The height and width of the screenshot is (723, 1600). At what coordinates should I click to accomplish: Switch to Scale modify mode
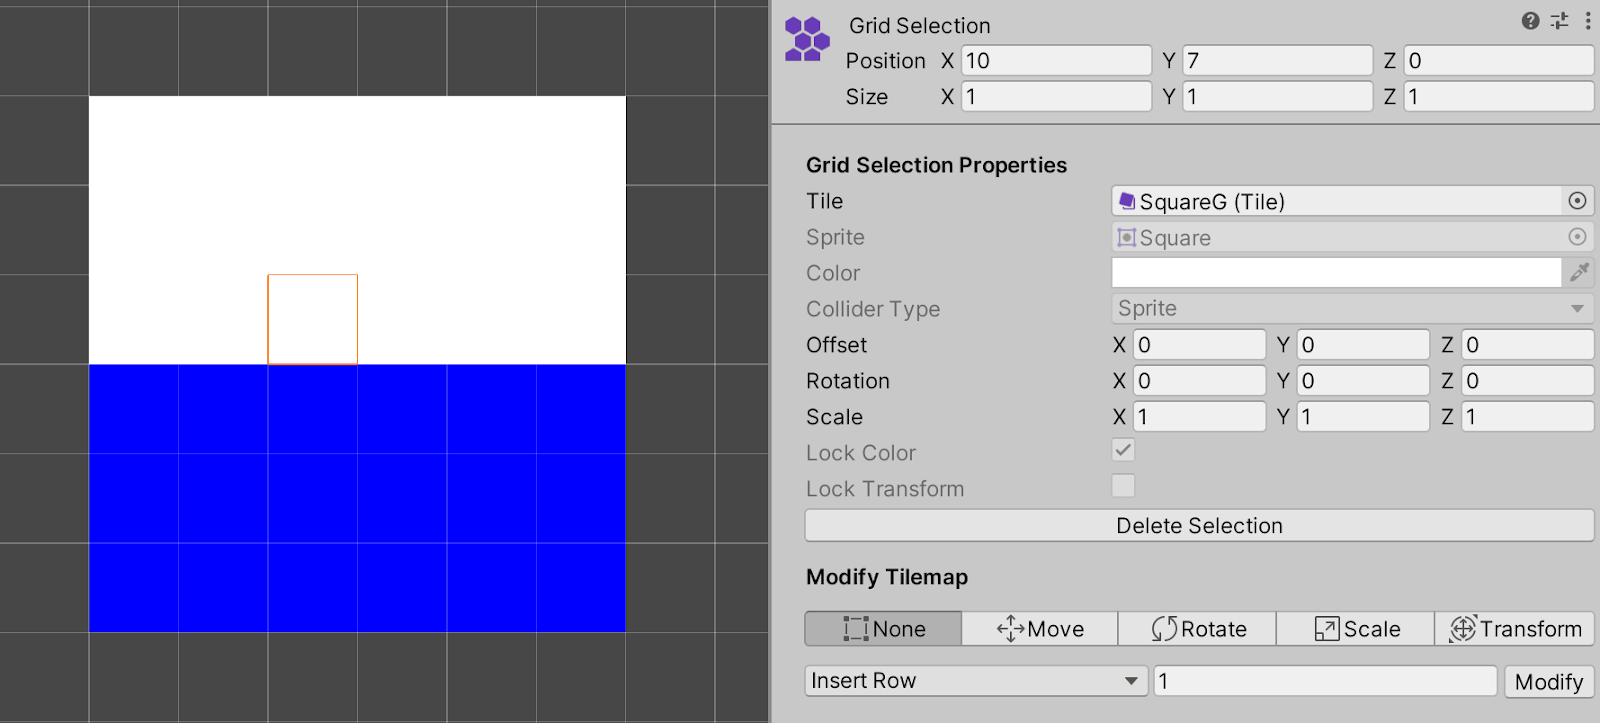point(1356,629)
